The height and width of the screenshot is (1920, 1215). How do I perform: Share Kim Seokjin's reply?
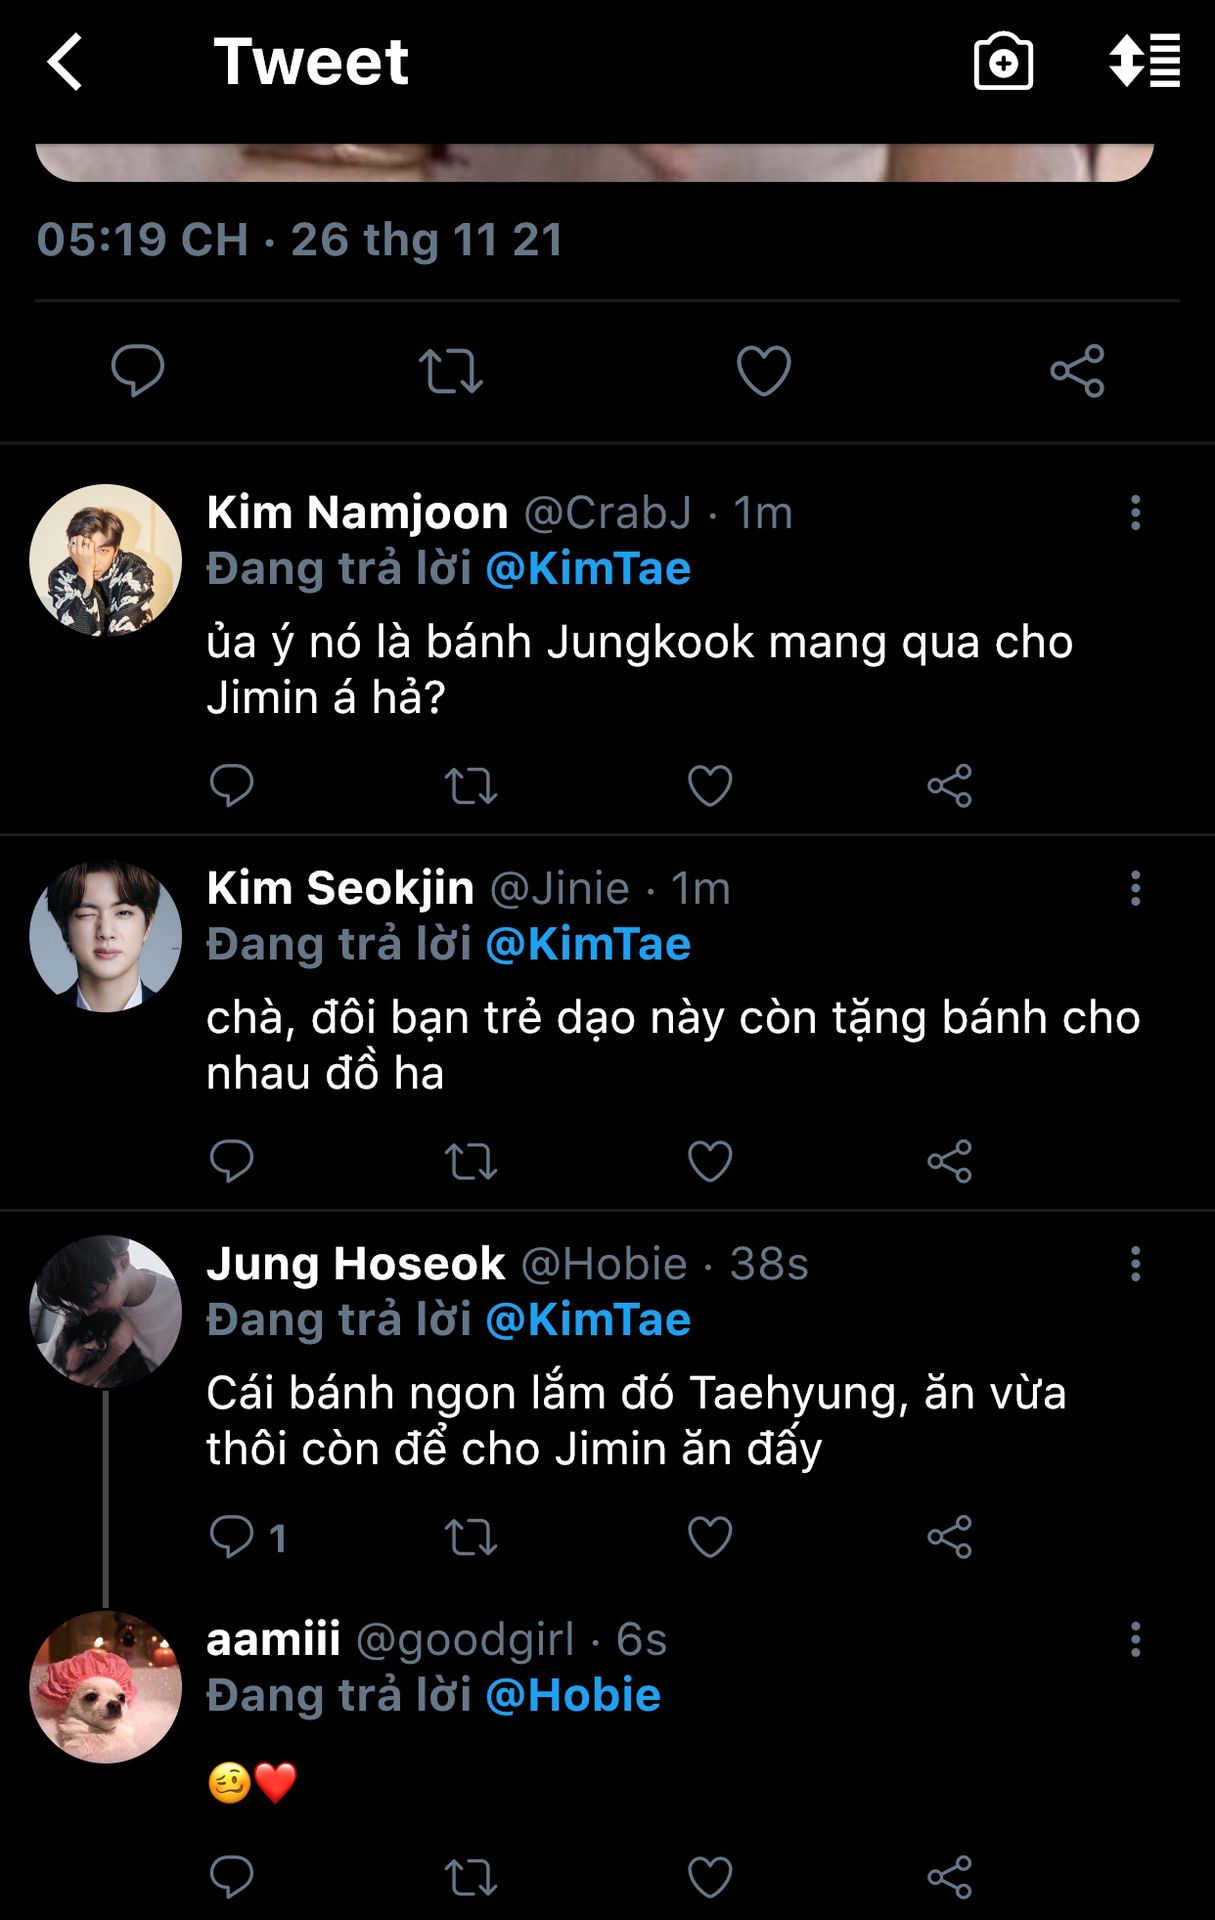coord(949,1161)
